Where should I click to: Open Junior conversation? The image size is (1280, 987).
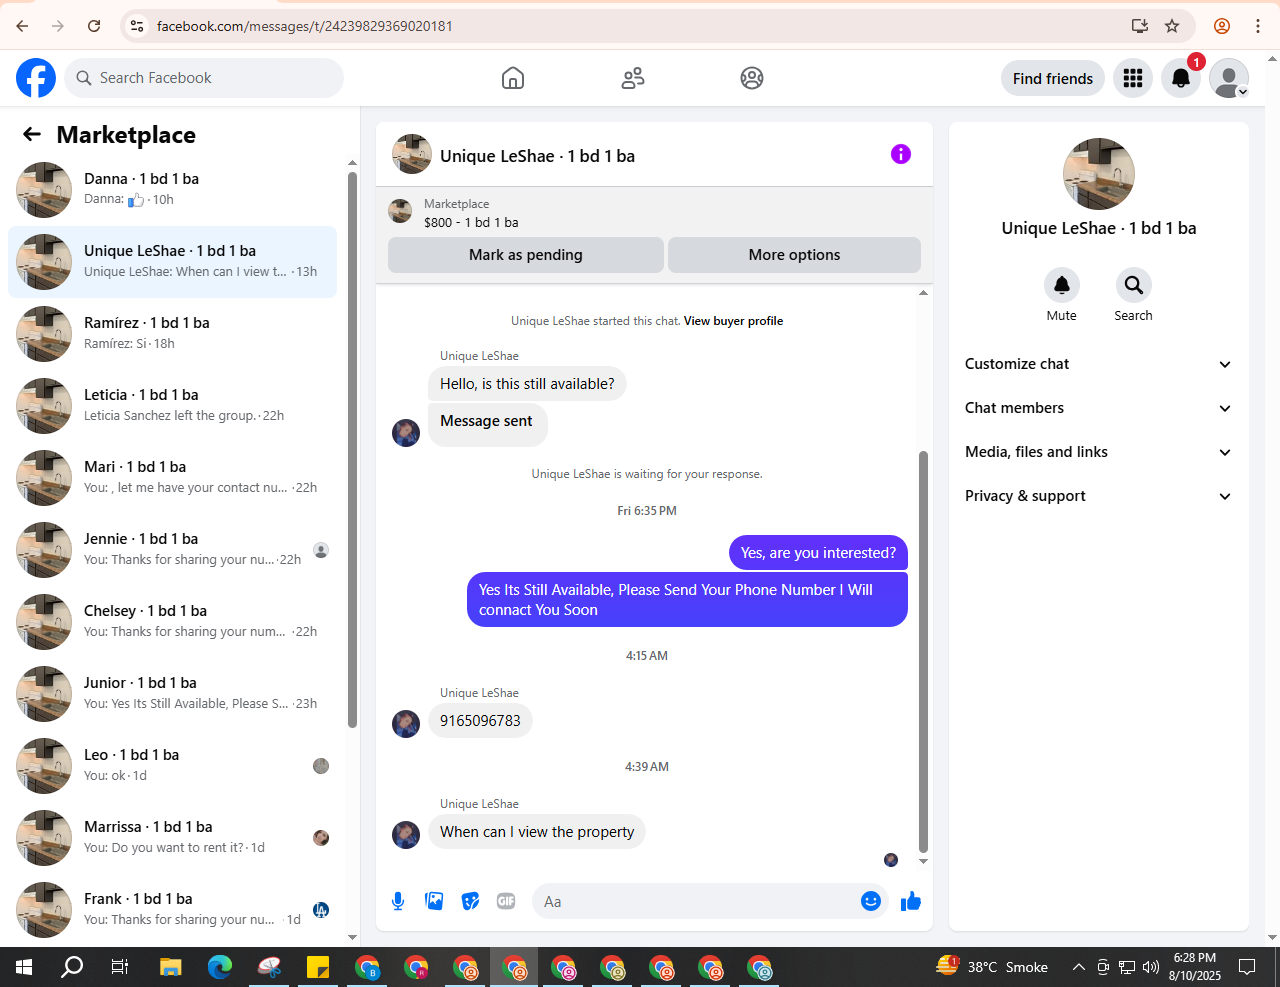[172, 694]
